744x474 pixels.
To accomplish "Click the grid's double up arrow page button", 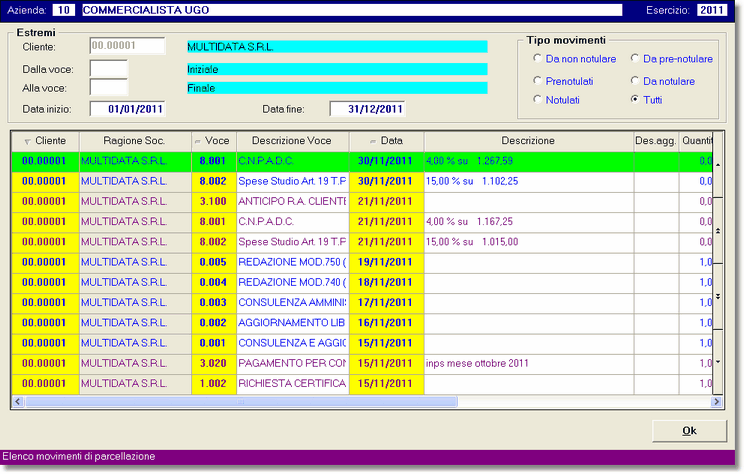I will coord(718,231).
